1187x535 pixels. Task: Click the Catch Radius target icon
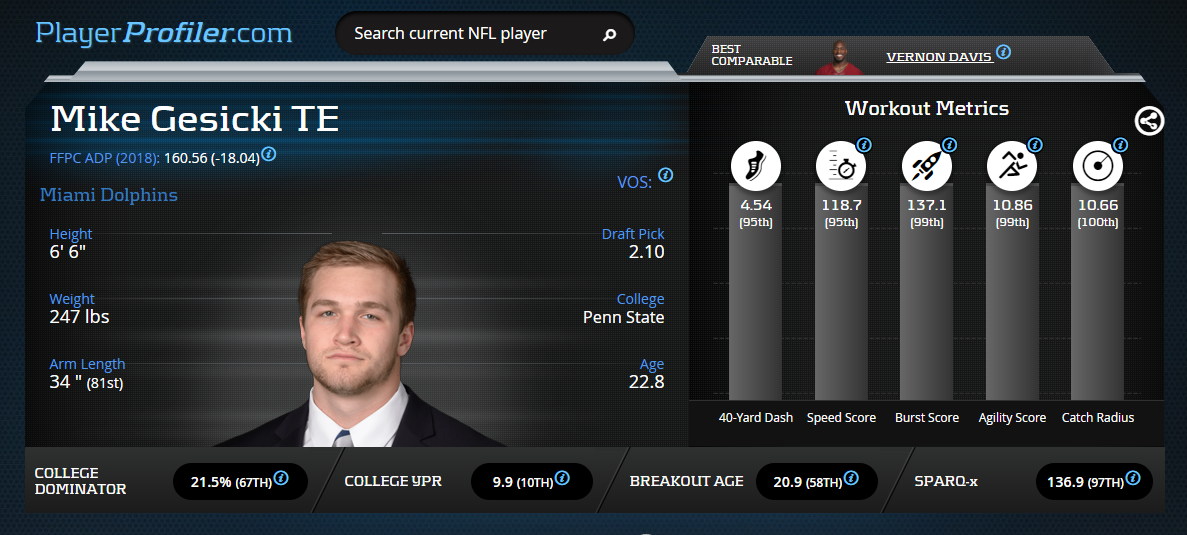(1097, 166)
